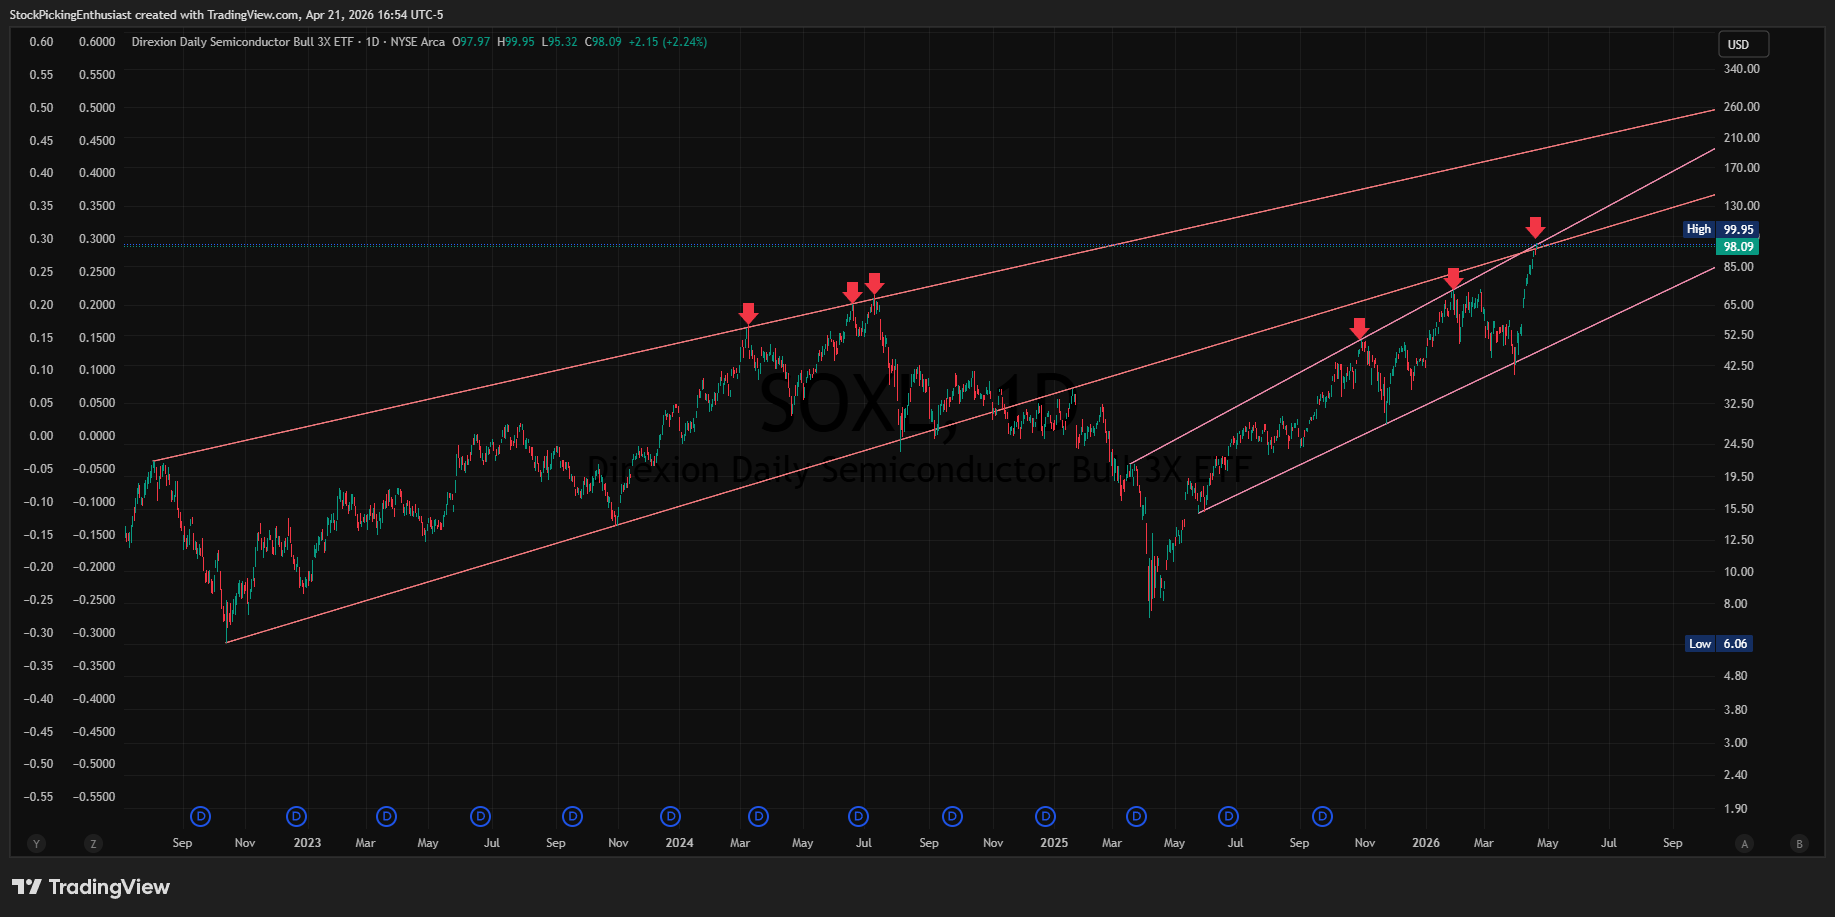Screen dimensions: 1835x917
Task: Open the dividend marker just left of 2023
Action: (297, 817)
